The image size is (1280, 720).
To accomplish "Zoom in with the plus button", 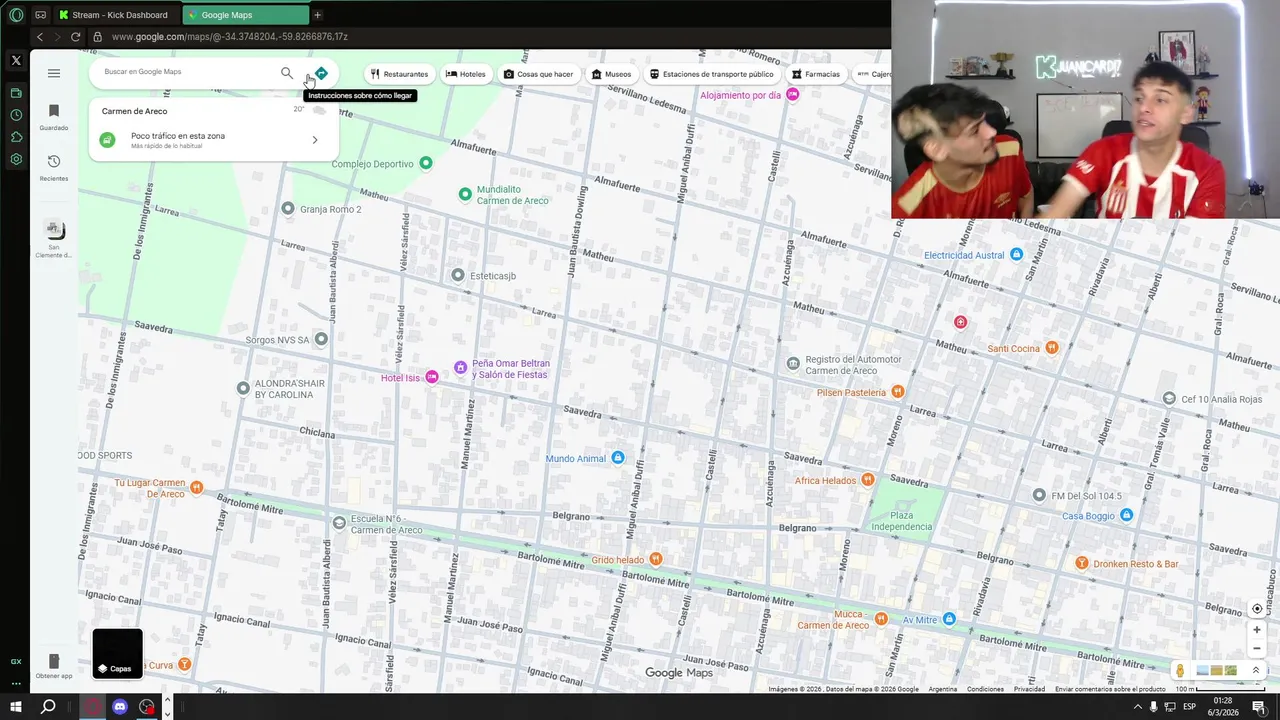I will tap(1257, 630).
